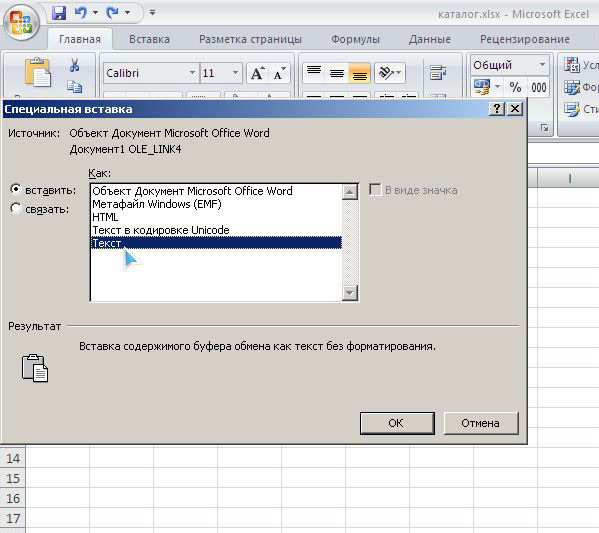Screen dimensions: 599x533
Task: Open format as table icon
Action: point(572,87)
